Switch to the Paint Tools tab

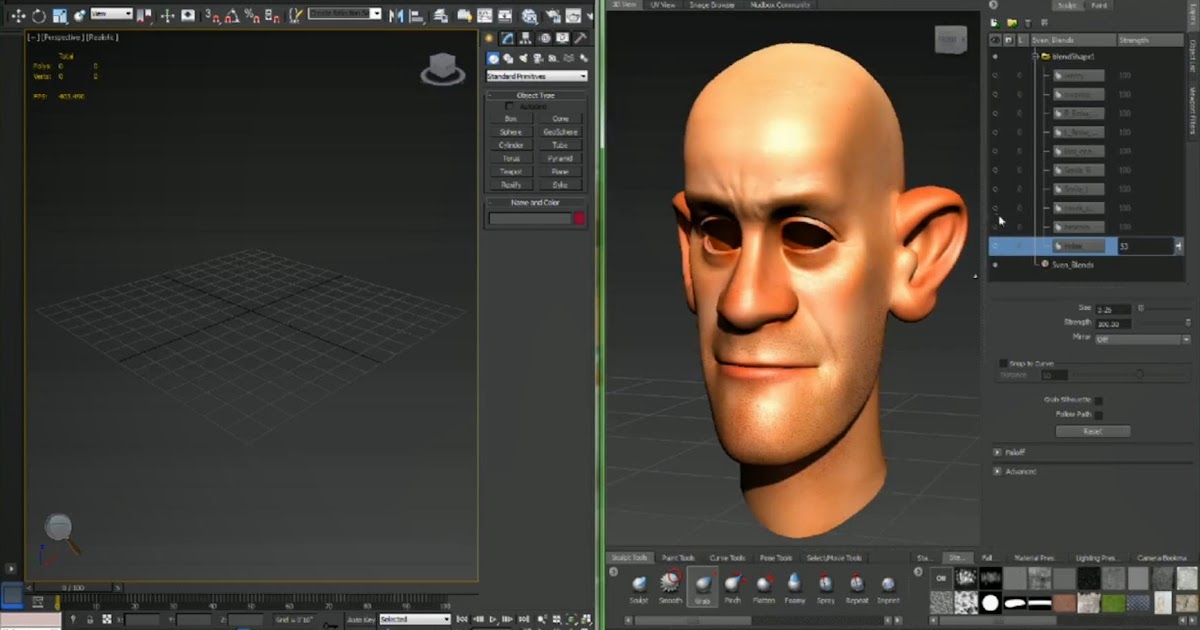tap(677, 556)
